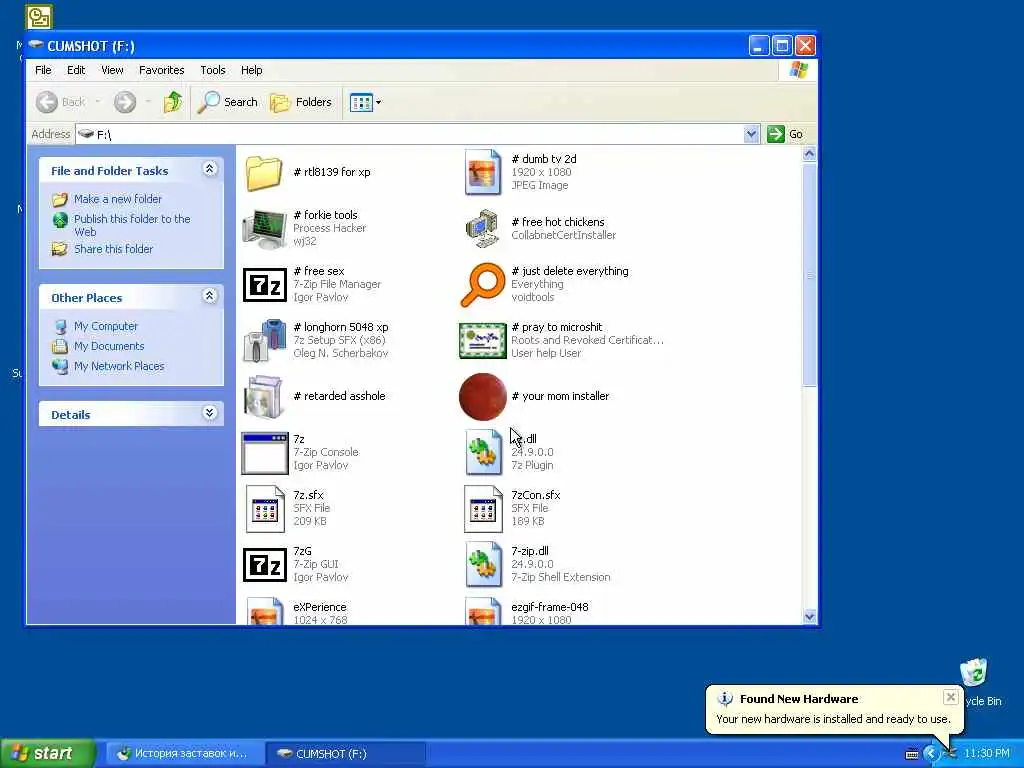Open the Edit menu
Viewport: 1024px width, 768px height.
pos(76,70)
